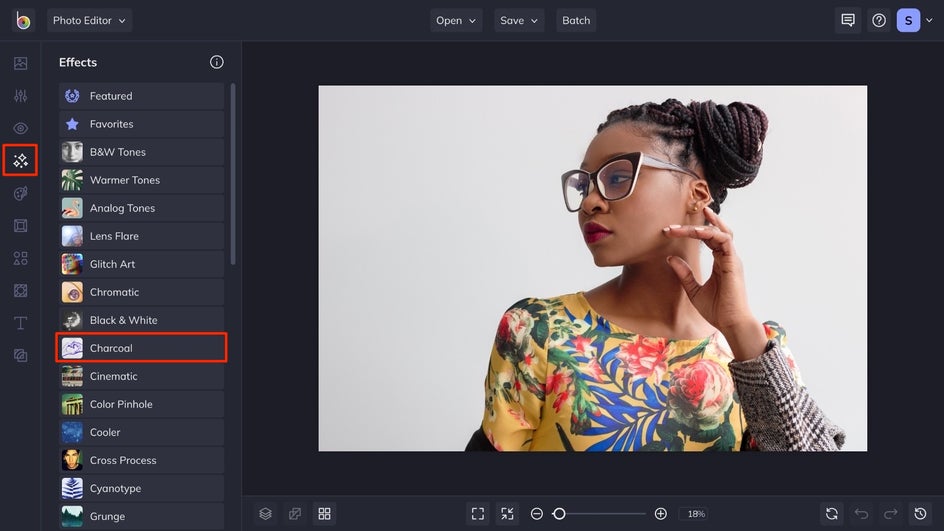This screenshot has width=944, height=531.
Task: Open the Warmer Tones category
Action: tap(141, 180)
